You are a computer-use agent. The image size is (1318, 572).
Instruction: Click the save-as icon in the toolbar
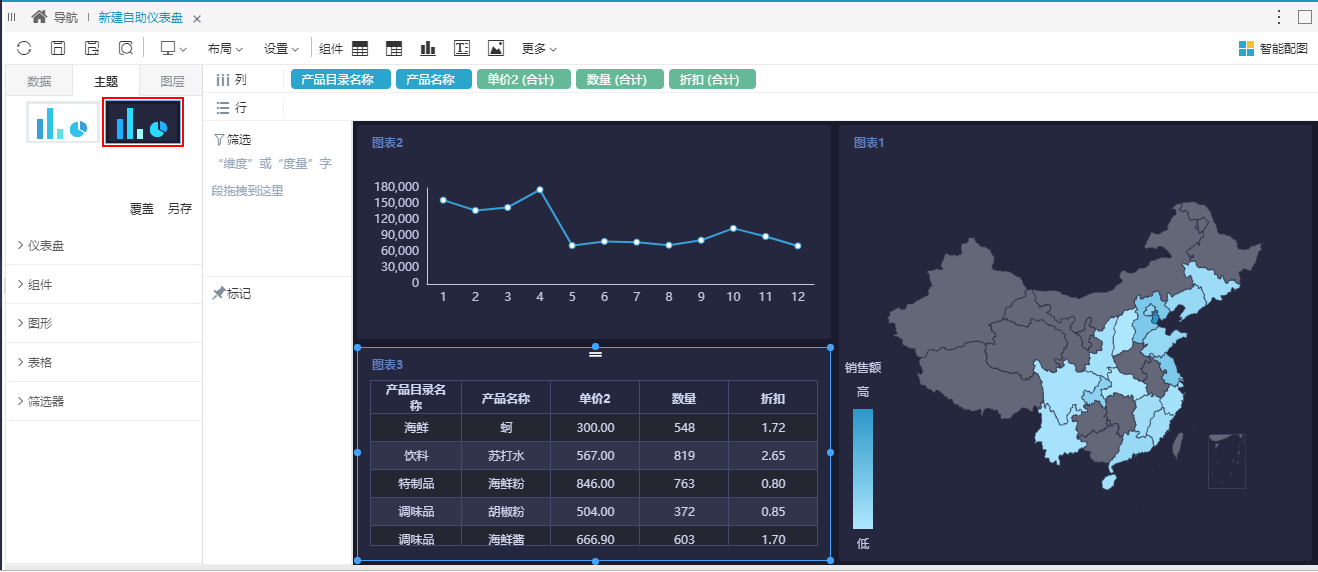(x=92, y=48)
